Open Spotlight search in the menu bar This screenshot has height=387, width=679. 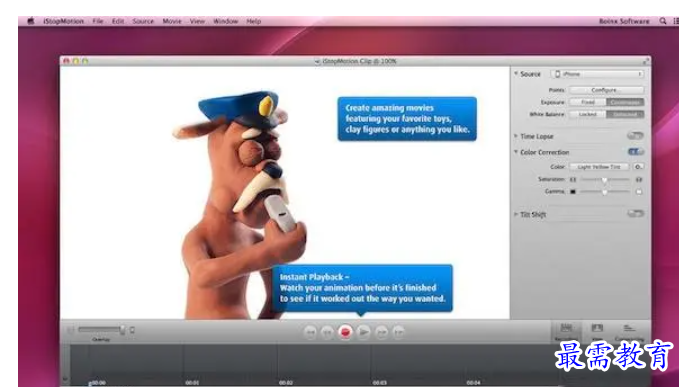pos(663,21)
